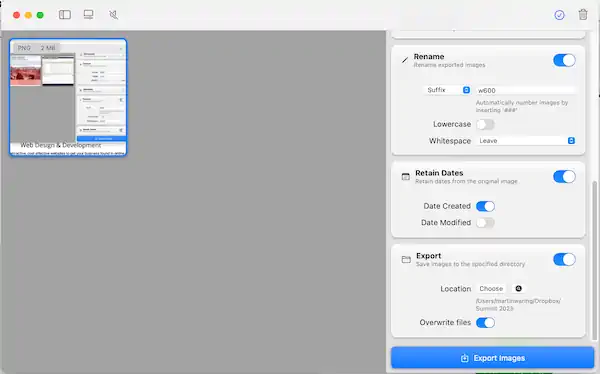Disable Overwrite files switch
Image resolution: width=600 pixels, height=374 pixels.
point(485,323)
